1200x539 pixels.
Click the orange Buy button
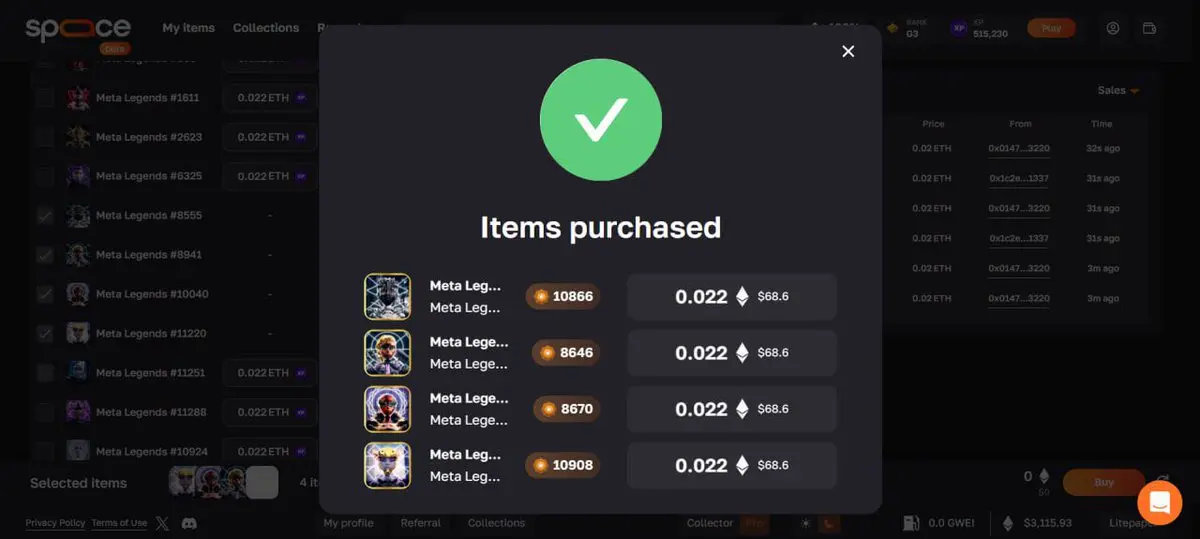[x=1104, y=482]
